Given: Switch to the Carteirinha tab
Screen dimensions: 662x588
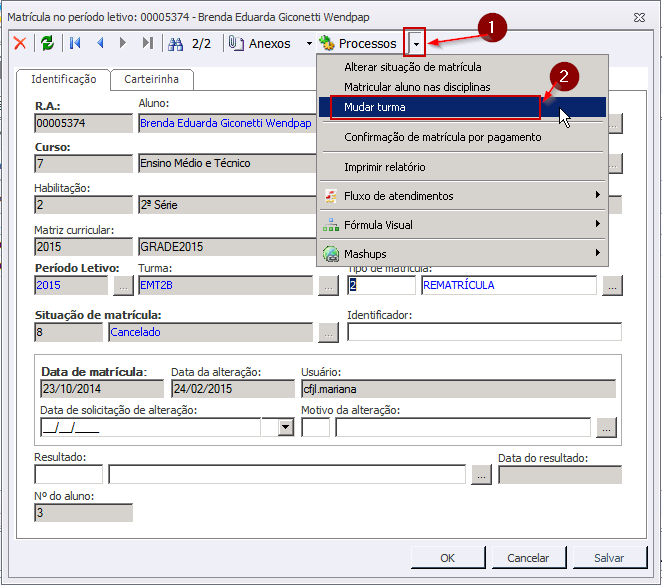Looking at the screenshot, I should click(151, 79).
